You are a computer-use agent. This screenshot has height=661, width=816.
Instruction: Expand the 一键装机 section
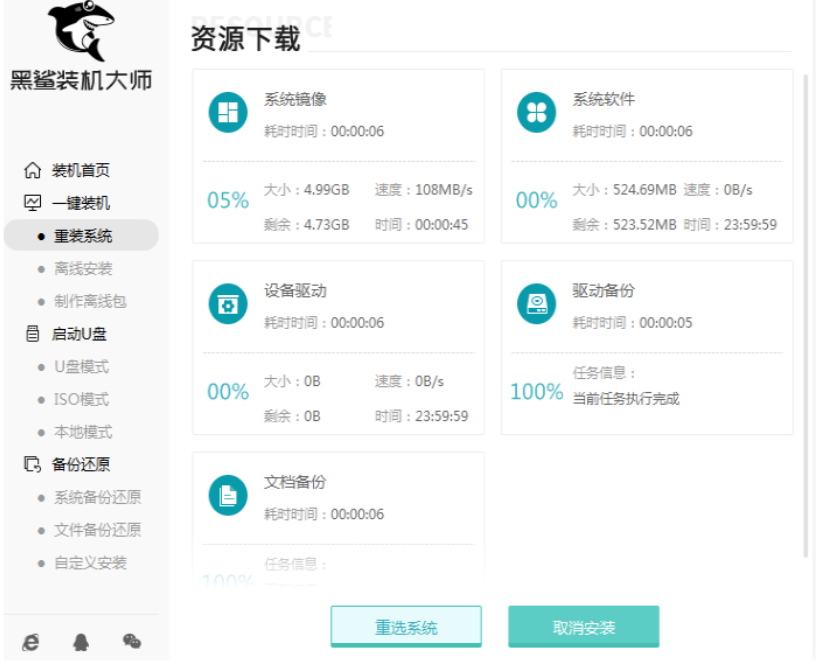pos(80,203)
